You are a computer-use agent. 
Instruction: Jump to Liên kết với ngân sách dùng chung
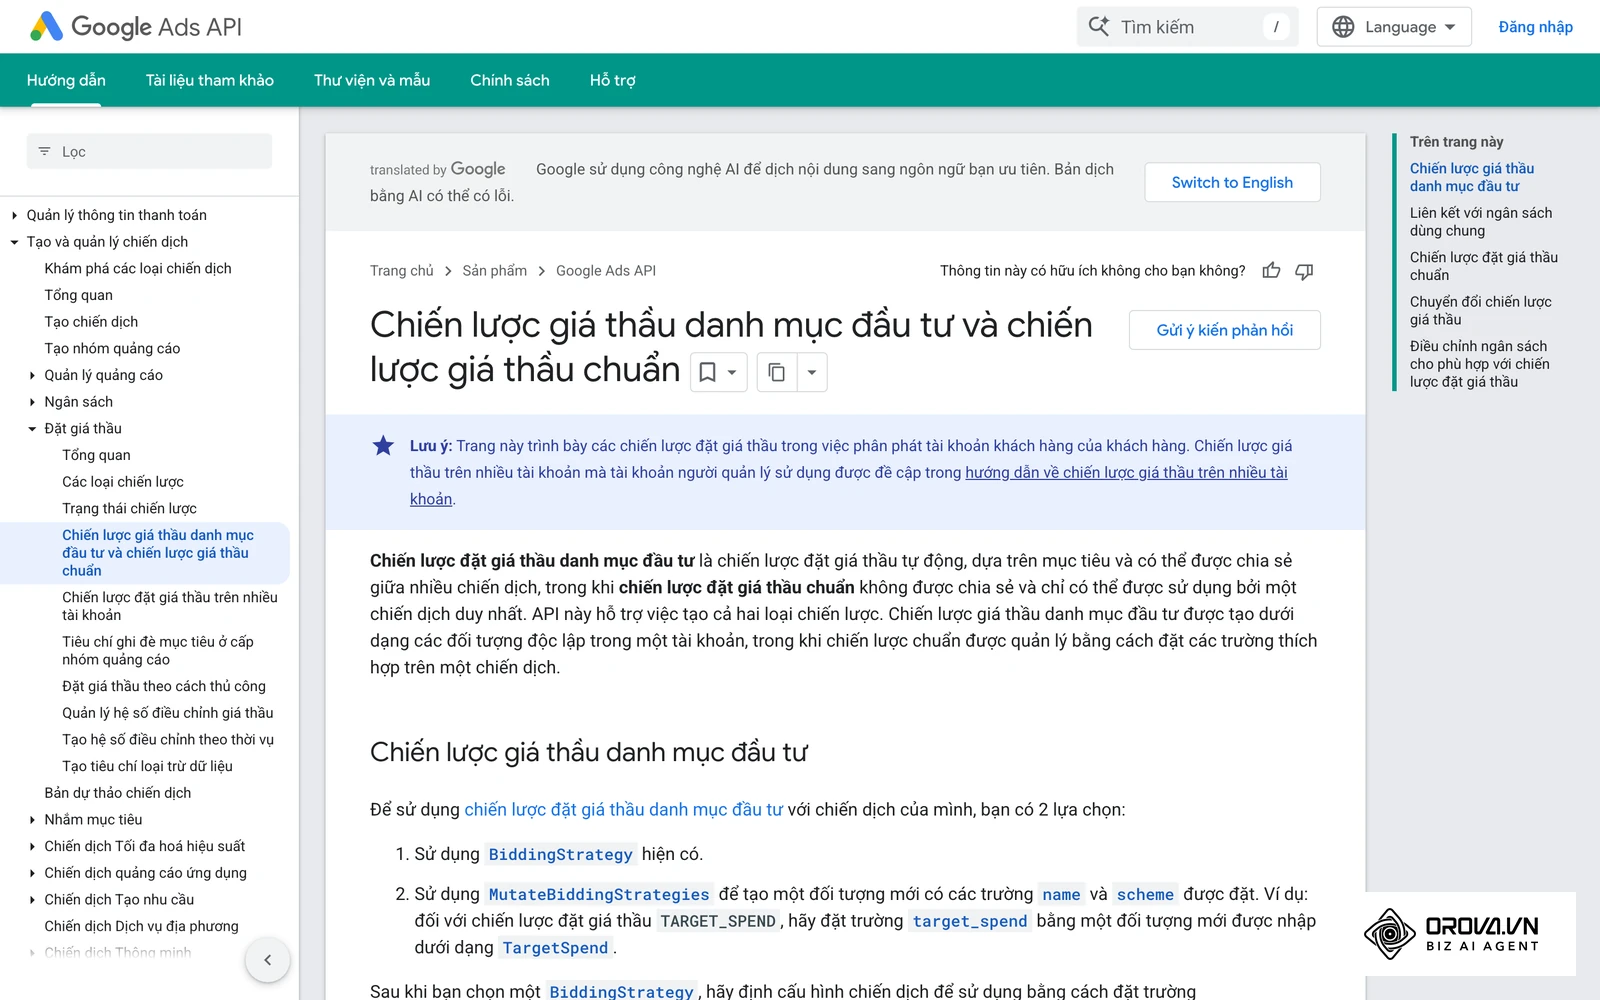pos(1481,222)
